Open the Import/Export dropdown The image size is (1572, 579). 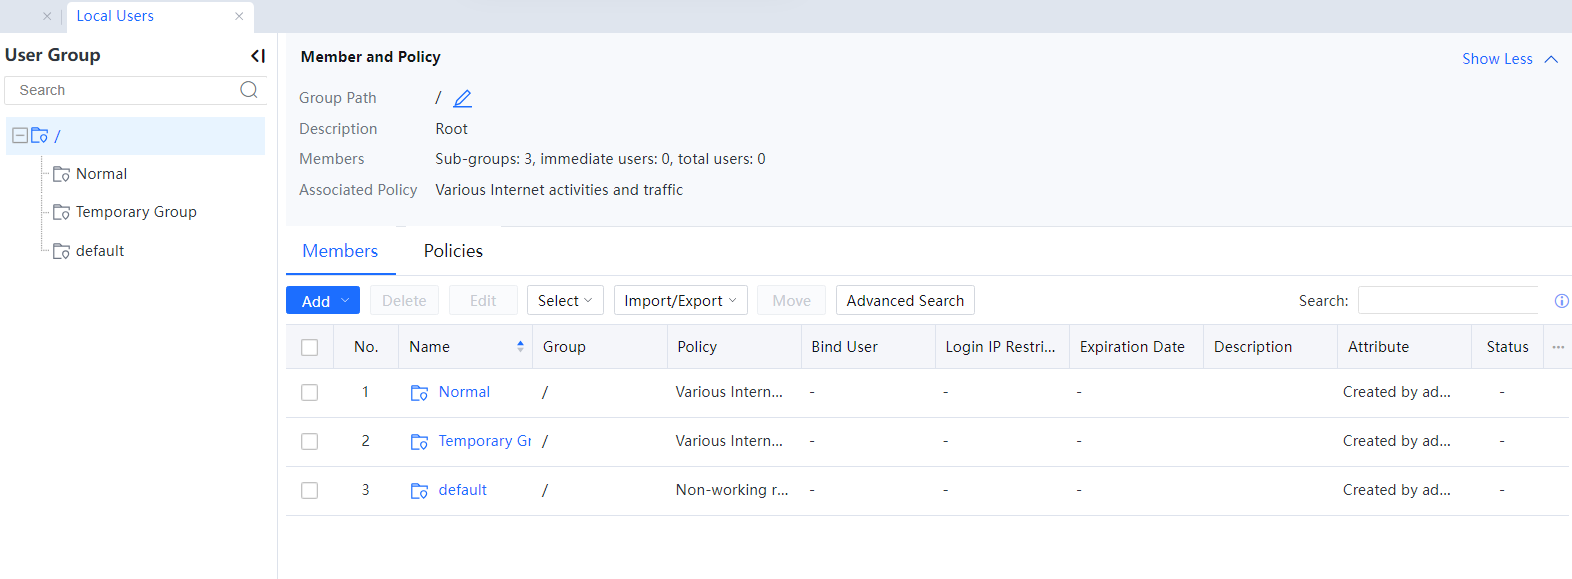coord(680,301)
